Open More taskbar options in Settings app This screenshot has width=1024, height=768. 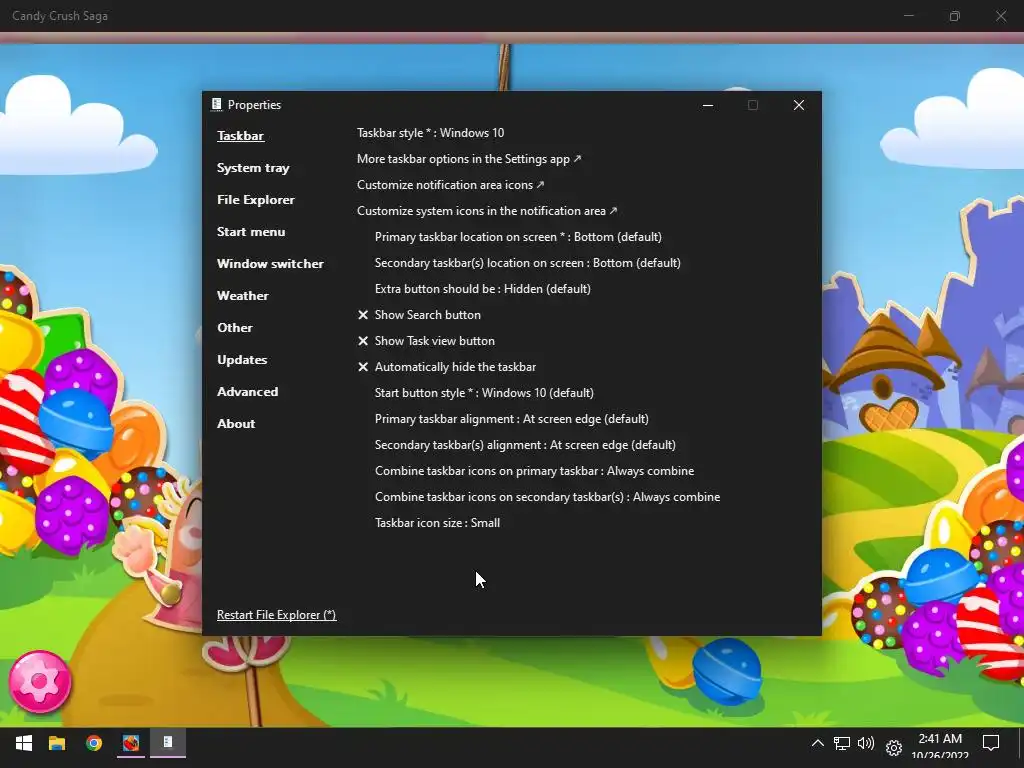click(x=469, y=159)
